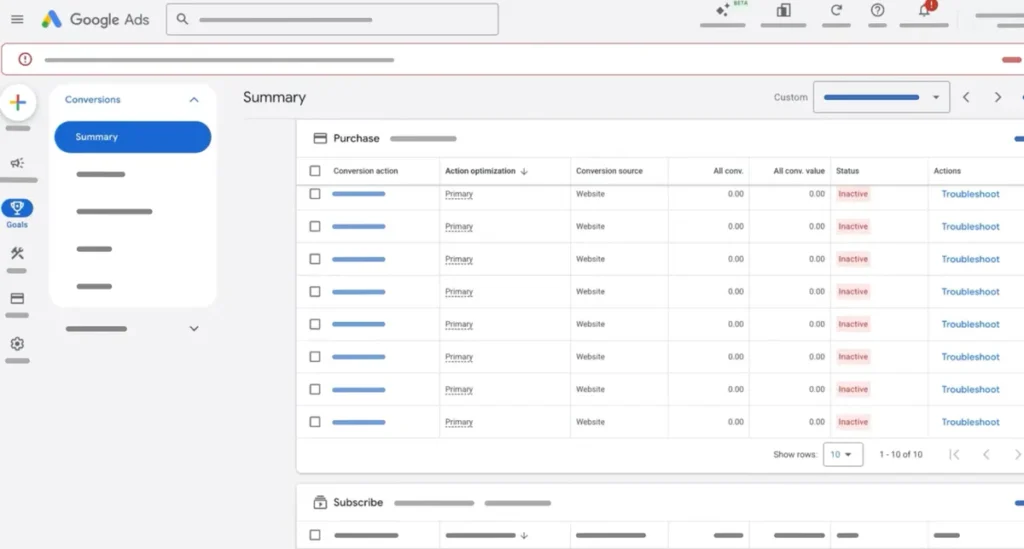Click the multicolor plus Create button

[x=18, y=102]
